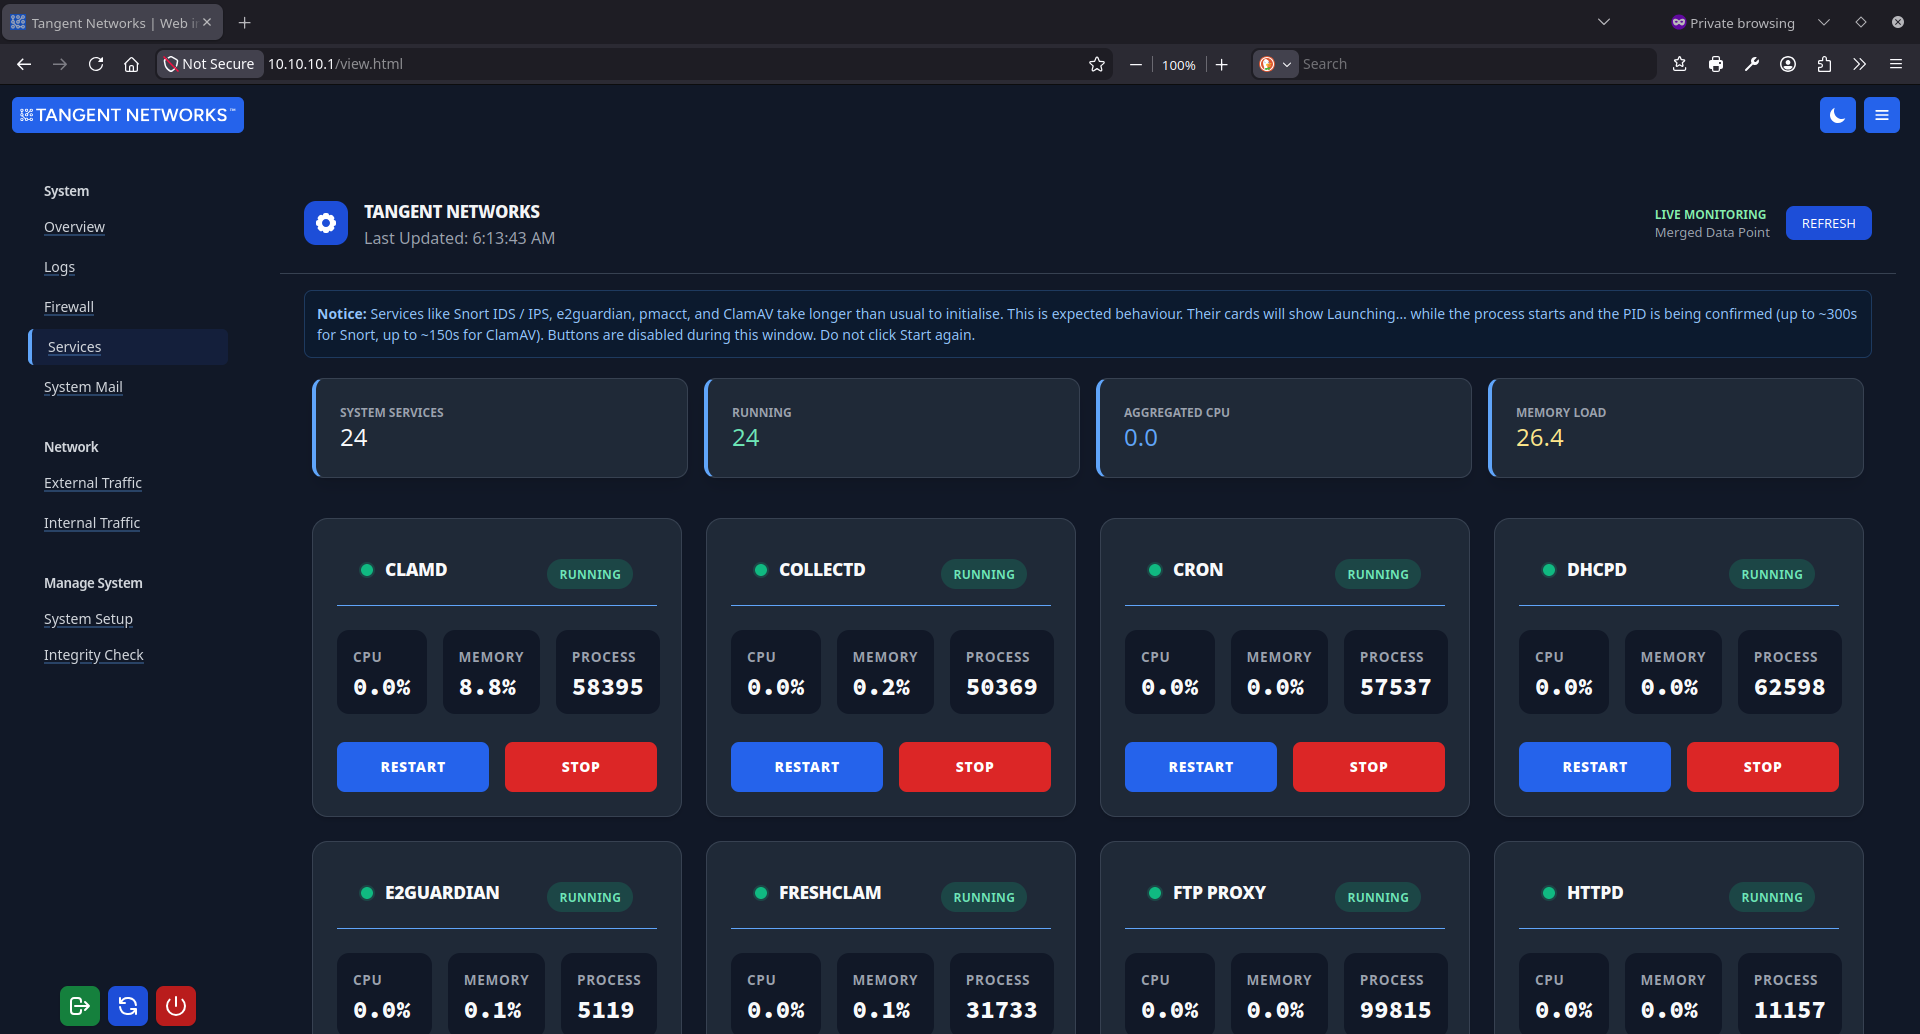The width and height of the screenshot is (1920, 1034).
Task: Decrease page zoom with the minus control
Action: click(x=1135, y=63)
